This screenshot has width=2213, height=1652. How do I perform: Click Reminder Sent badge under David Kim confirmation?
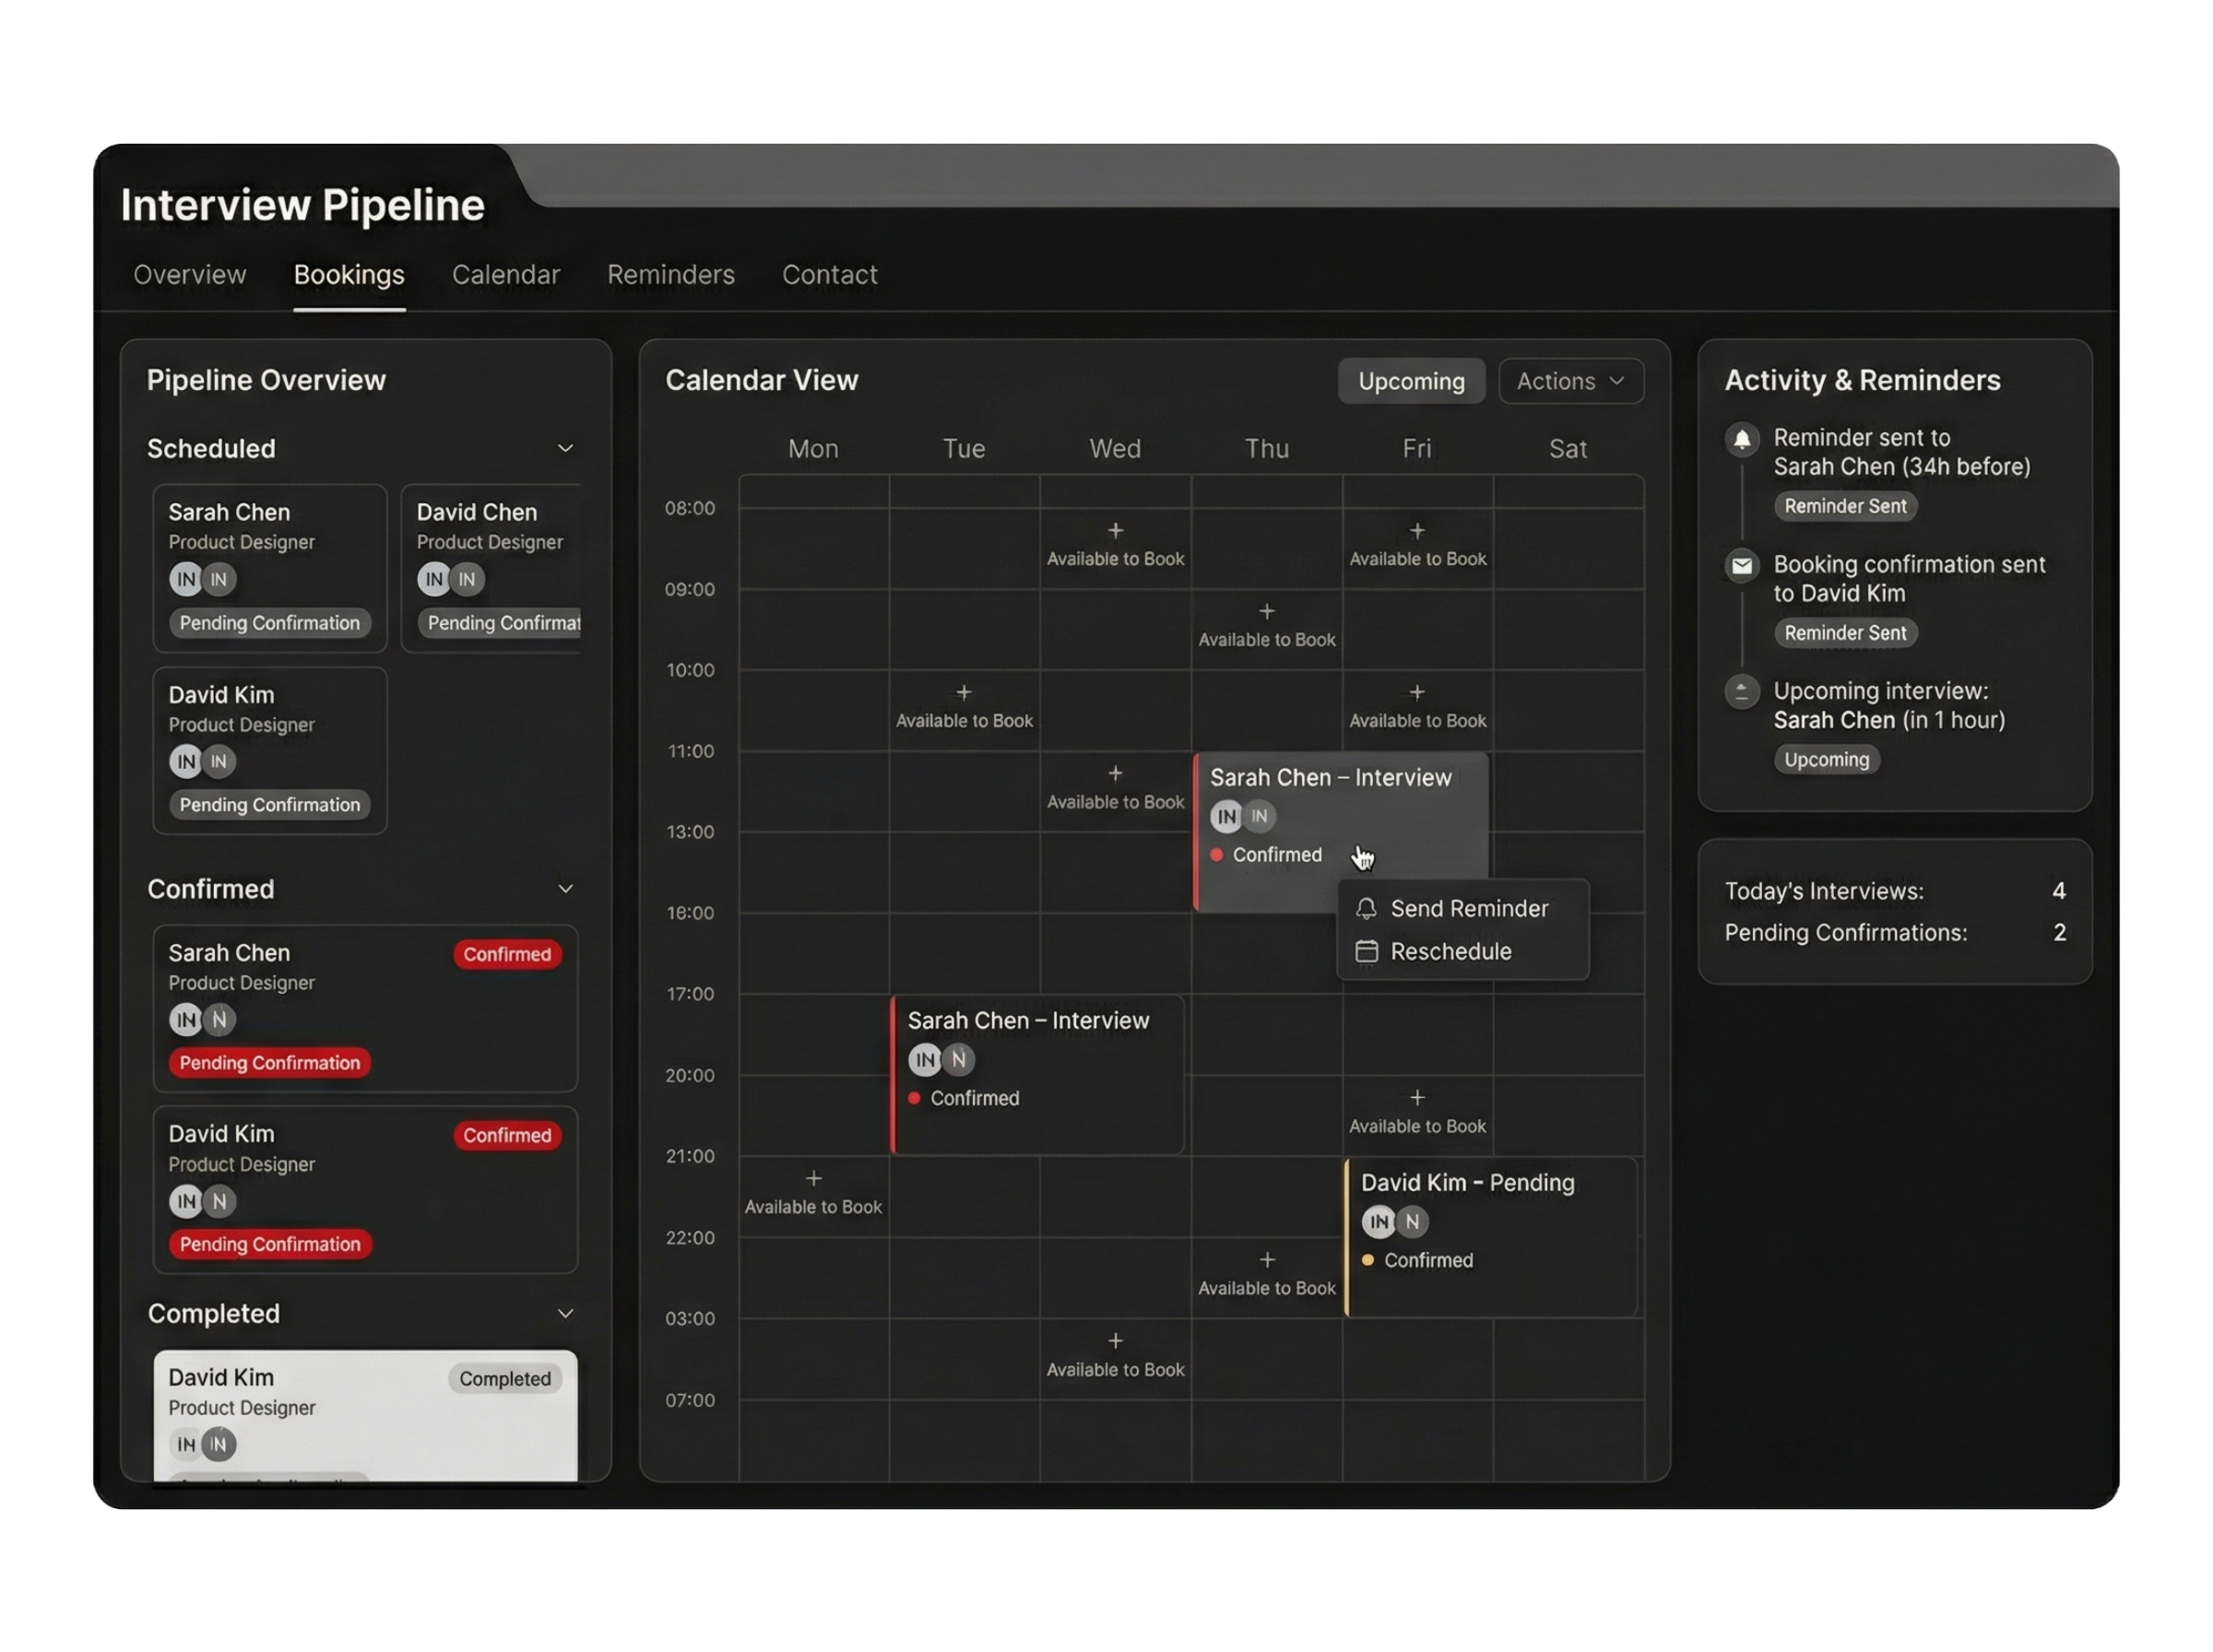point(1844,633)
